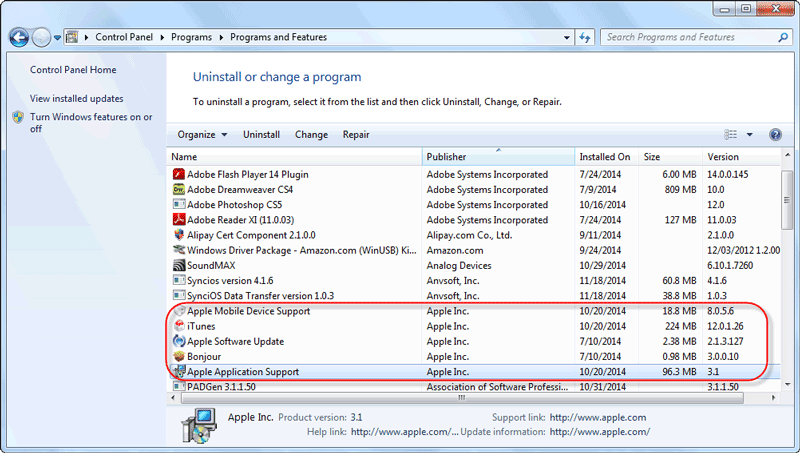
Task: Click the Adobe Photoshop CS5 row icon
Action: coord(179,205)
